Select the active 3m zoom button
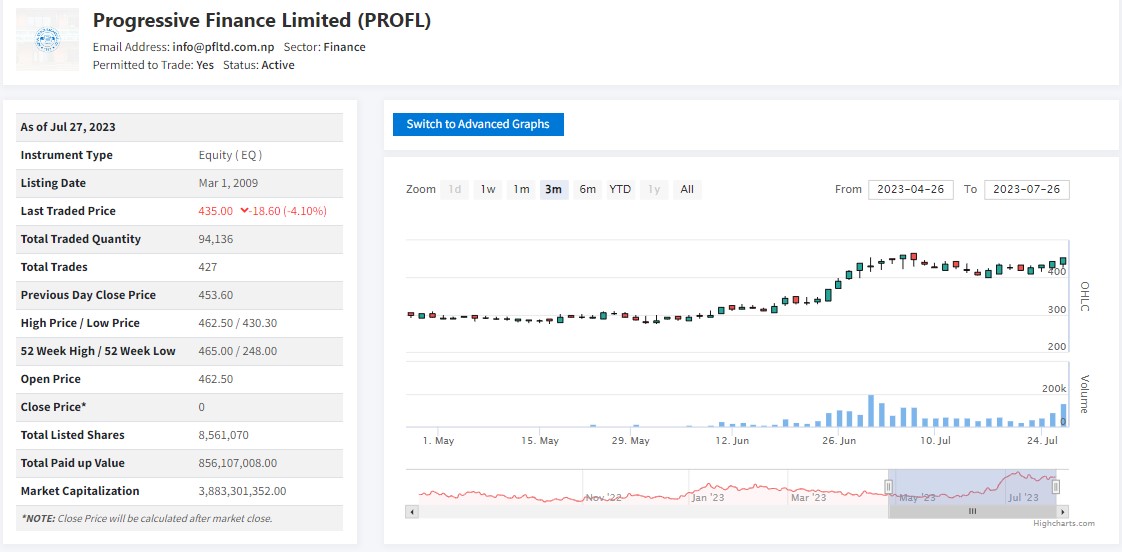1122x552 pixels. pyautogui.click(x=553, y=189)
